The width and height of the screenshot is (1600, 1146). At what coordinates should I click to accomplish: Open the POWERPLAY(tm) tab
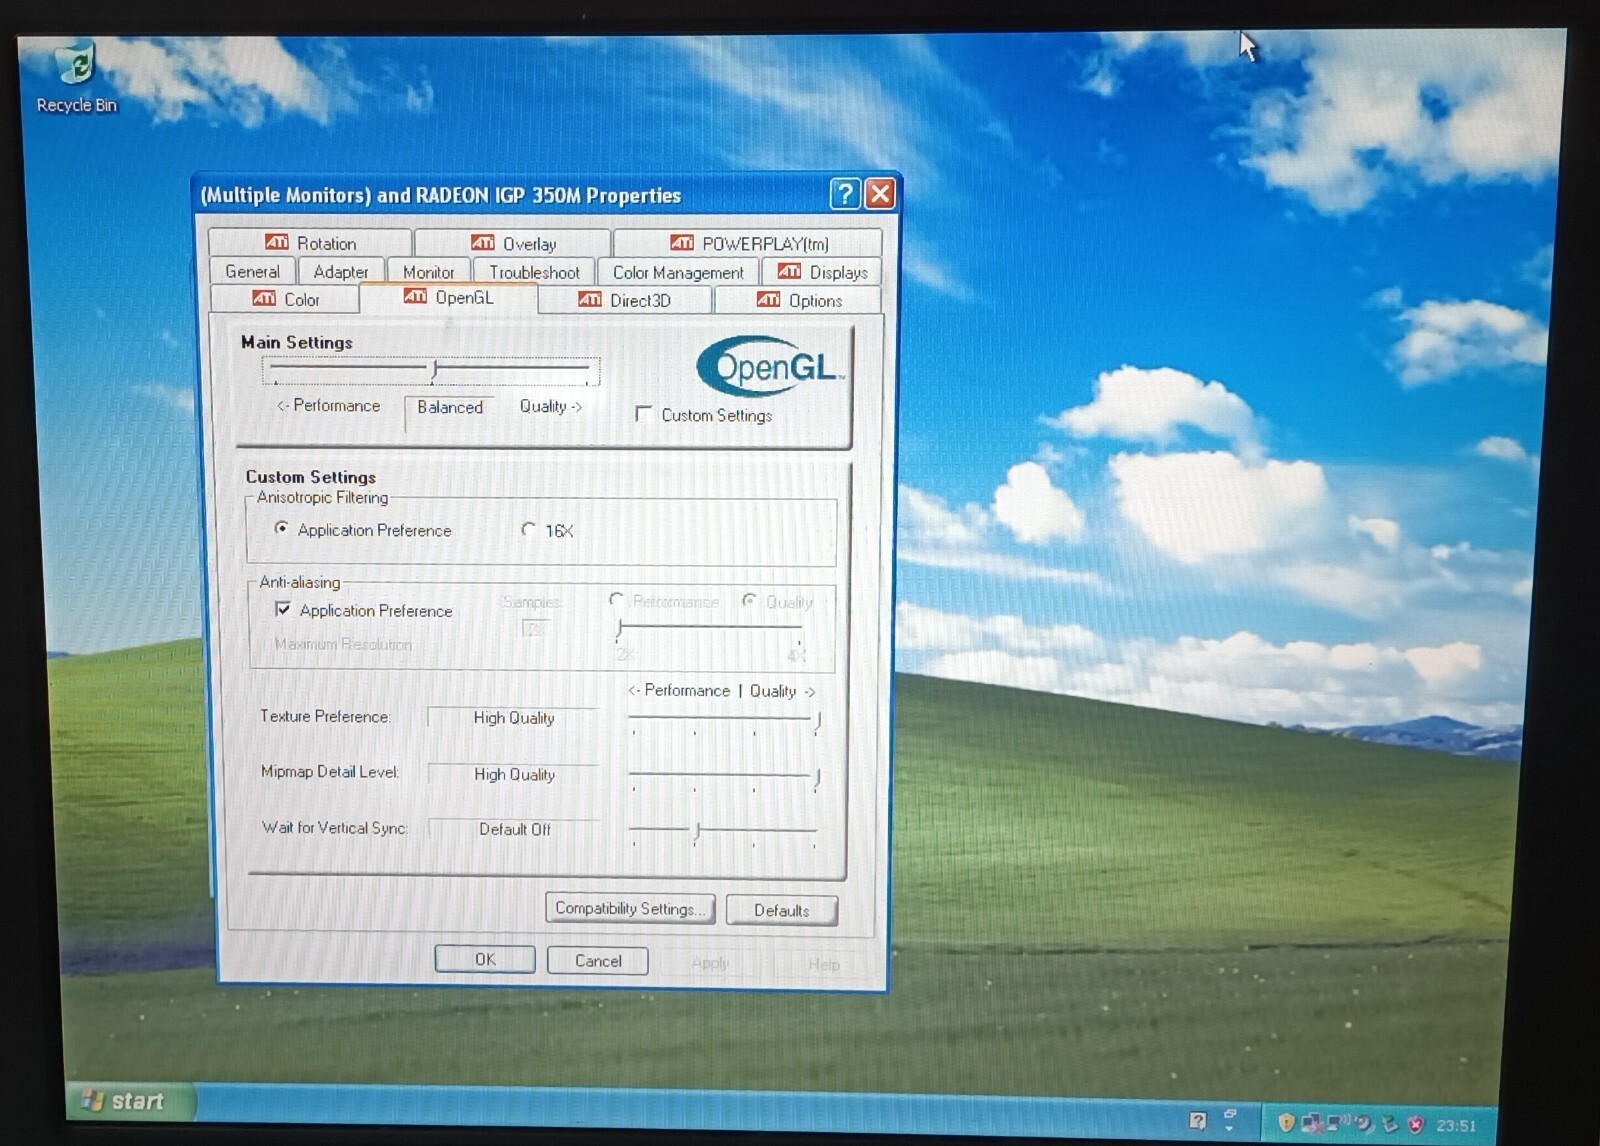point(748,243)
